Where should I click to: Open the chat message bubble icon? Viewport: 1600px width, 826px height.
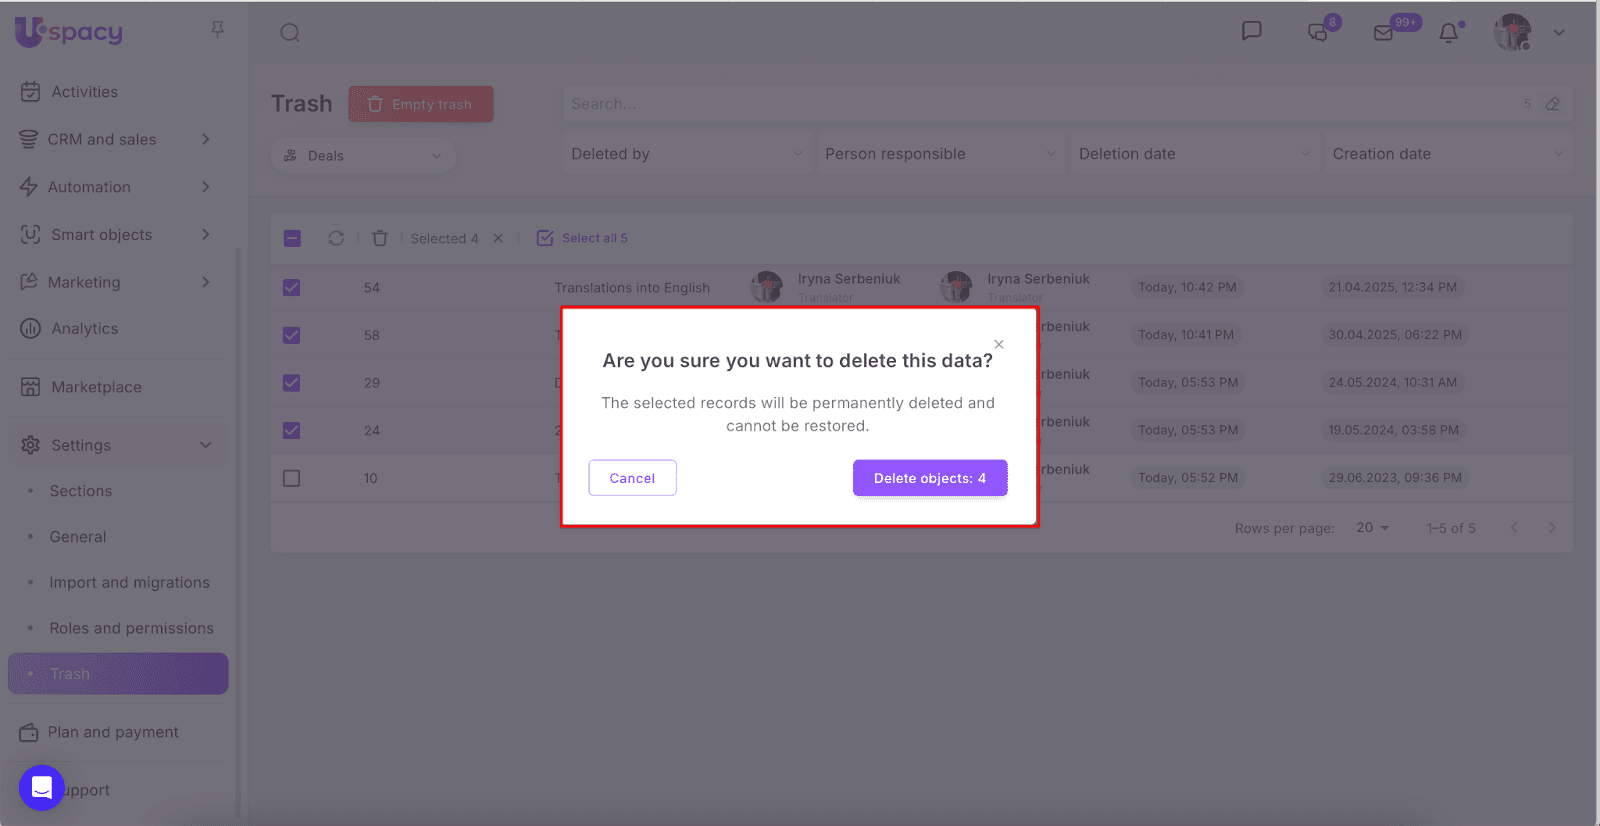click(1251, 31)
